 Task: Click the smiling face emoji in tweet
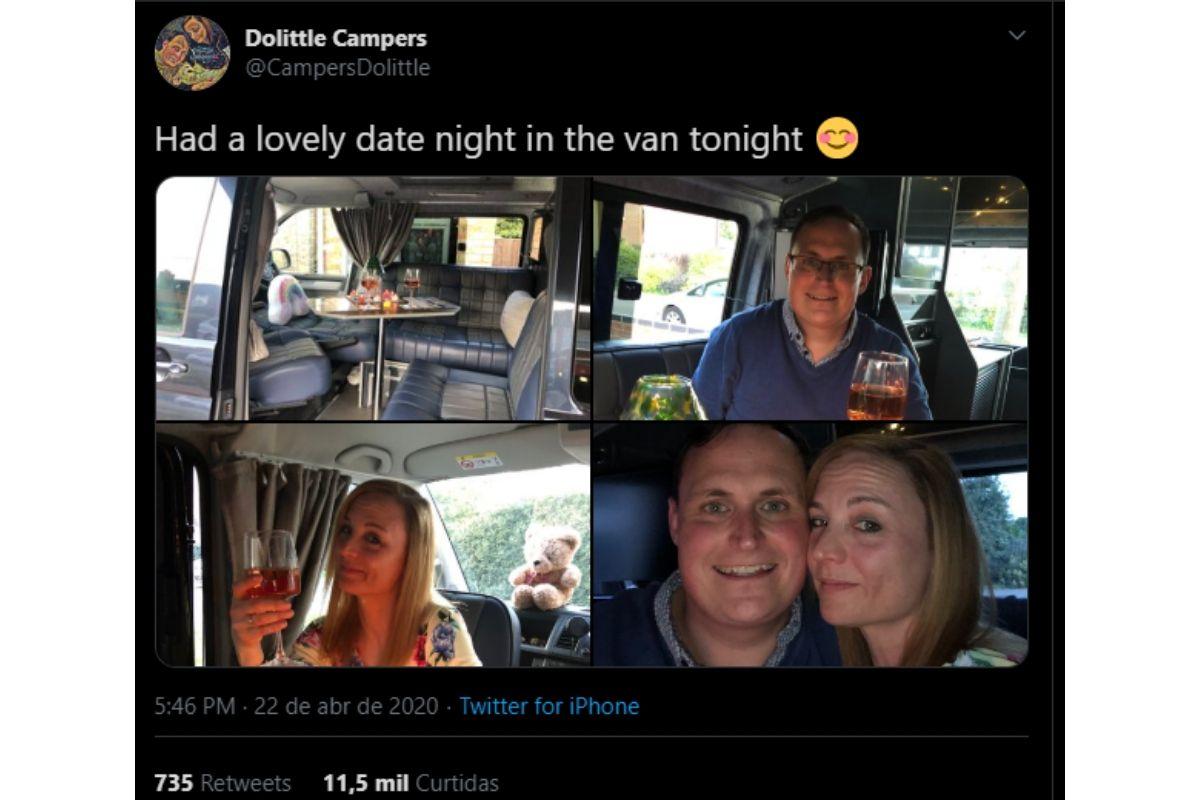[837, 138]
